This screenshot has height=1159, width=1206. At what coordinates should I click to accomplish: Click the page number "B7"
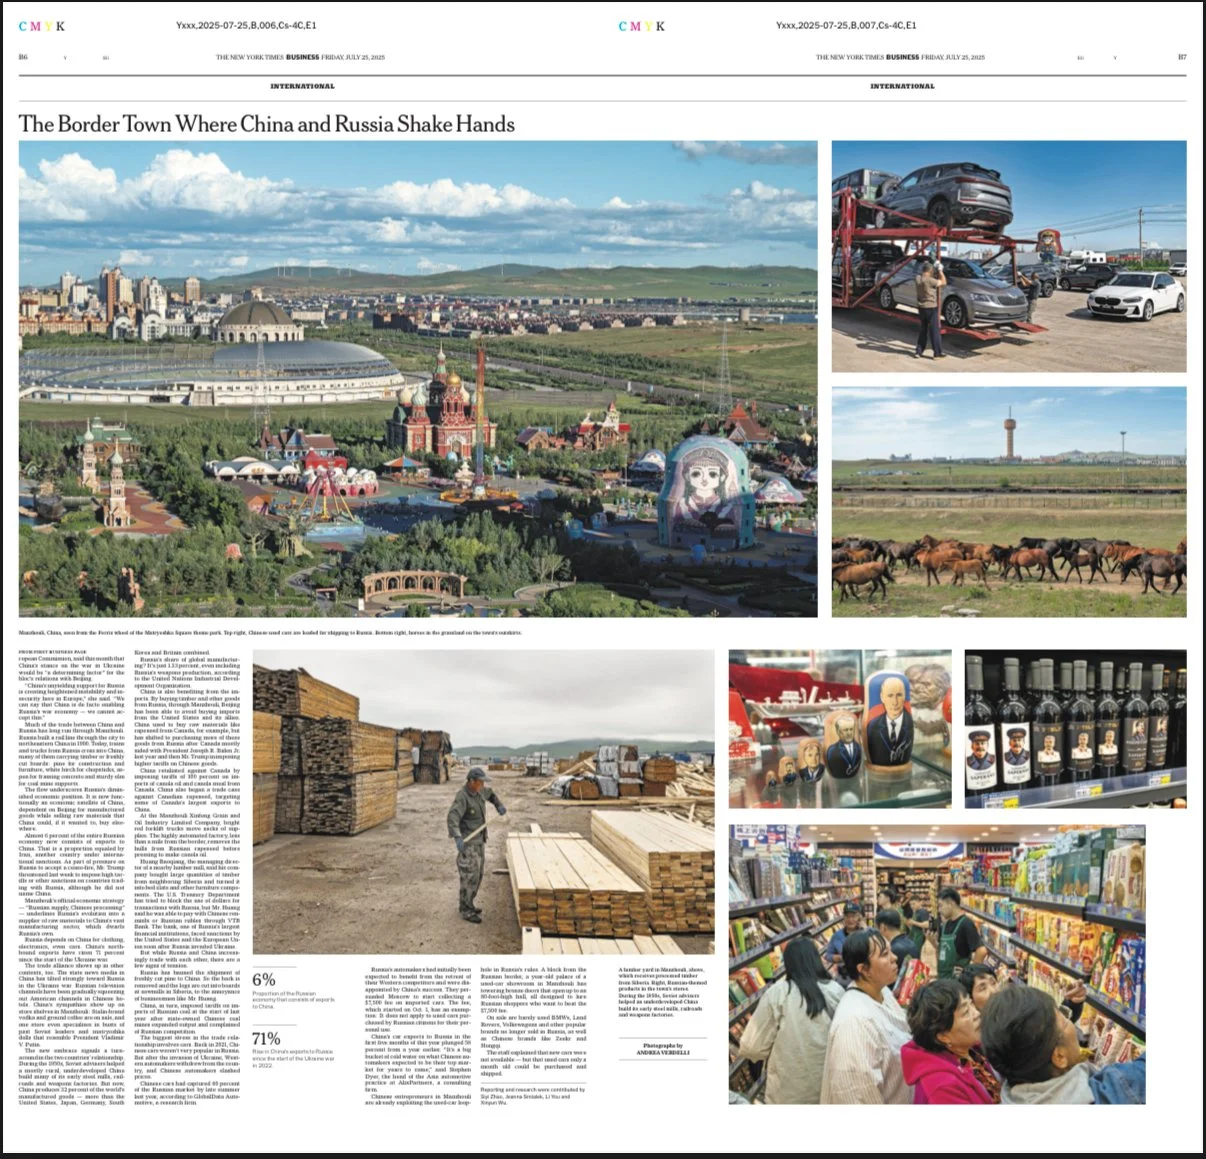1182,57
